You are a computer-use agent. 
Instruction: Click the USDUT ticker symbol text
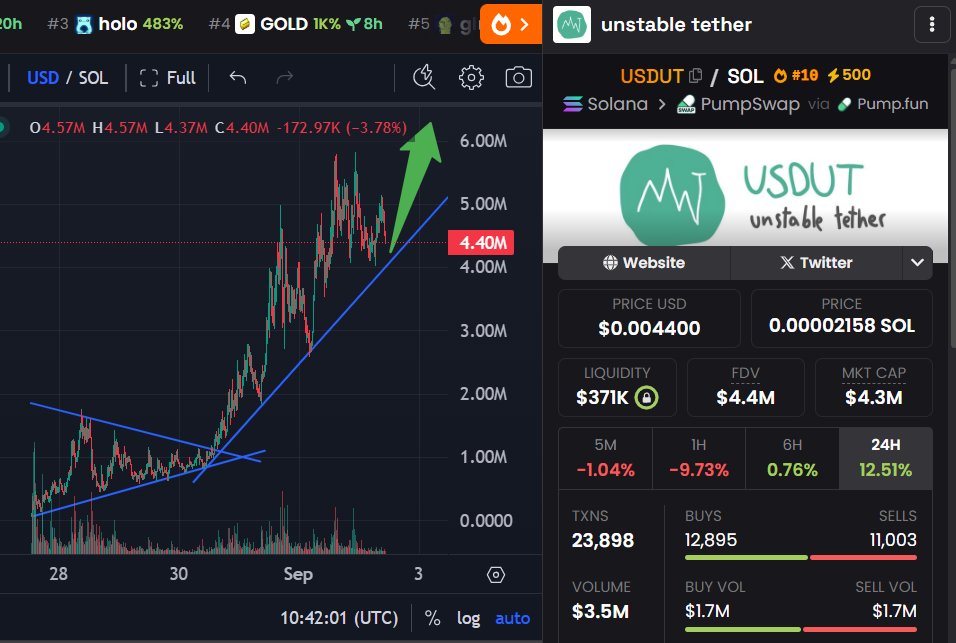652,76
